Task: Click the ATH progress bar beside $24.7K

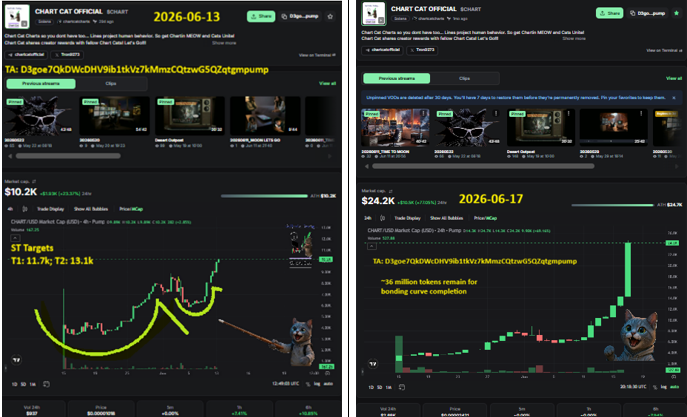Action: click(613, 205)
